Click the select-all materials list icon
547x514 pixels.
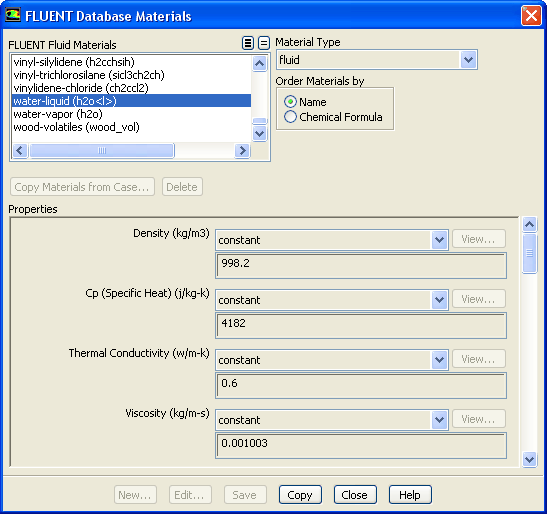(x=248, y=43)
